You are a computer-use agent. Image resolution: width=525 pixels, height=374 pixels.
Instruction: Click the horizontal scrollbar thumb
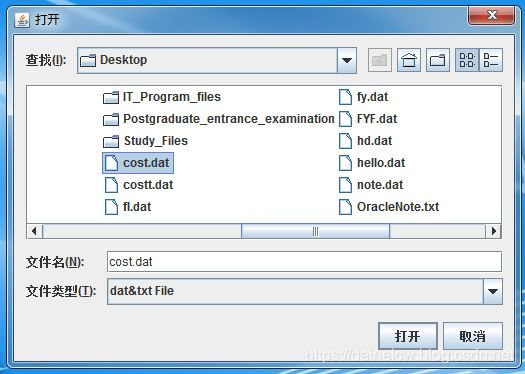pos(315,231)
